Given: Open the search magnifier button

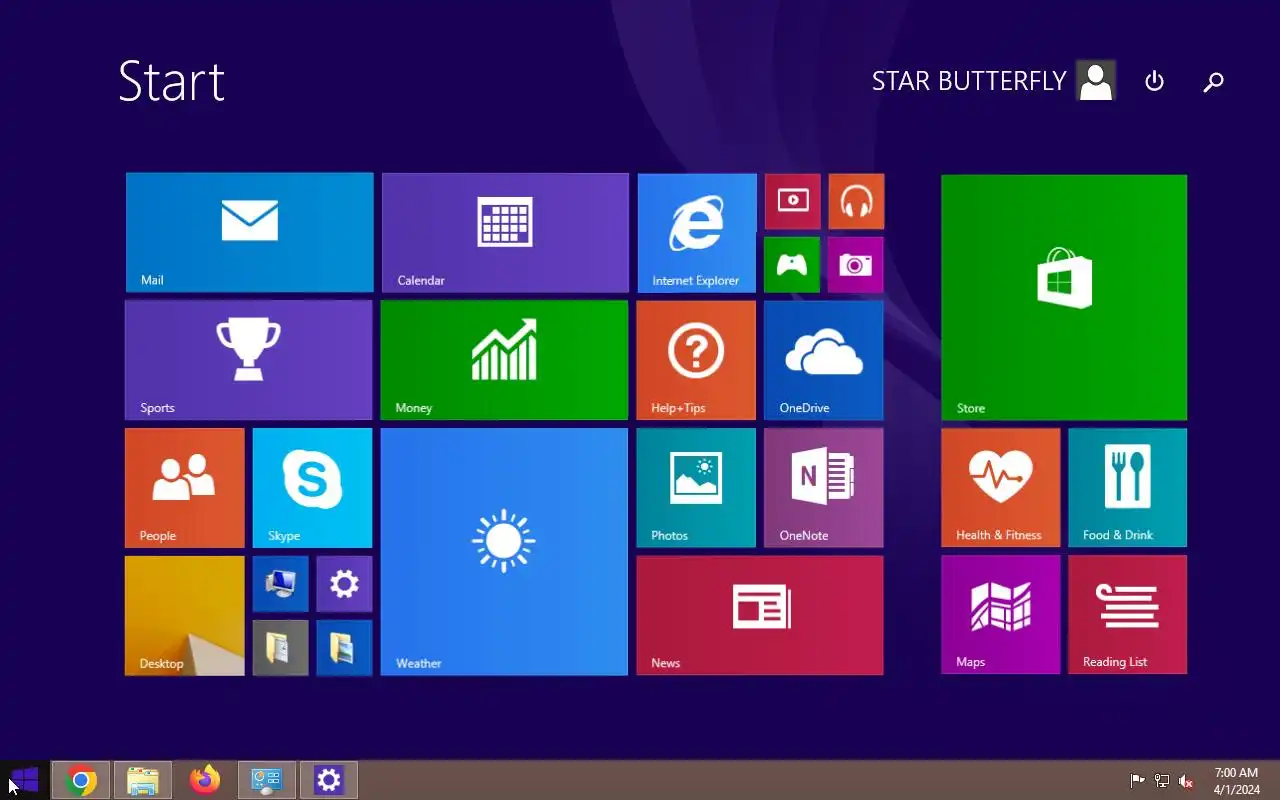Looking at the screenshot, I should [x=1213, y=81].
